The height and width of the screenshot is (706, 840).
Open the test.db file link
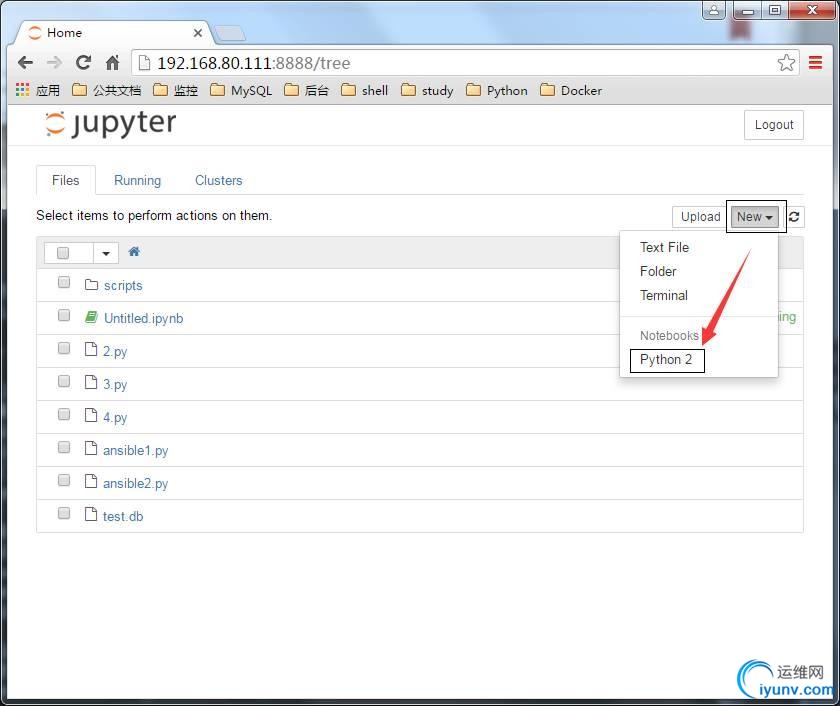coord(123,516)
